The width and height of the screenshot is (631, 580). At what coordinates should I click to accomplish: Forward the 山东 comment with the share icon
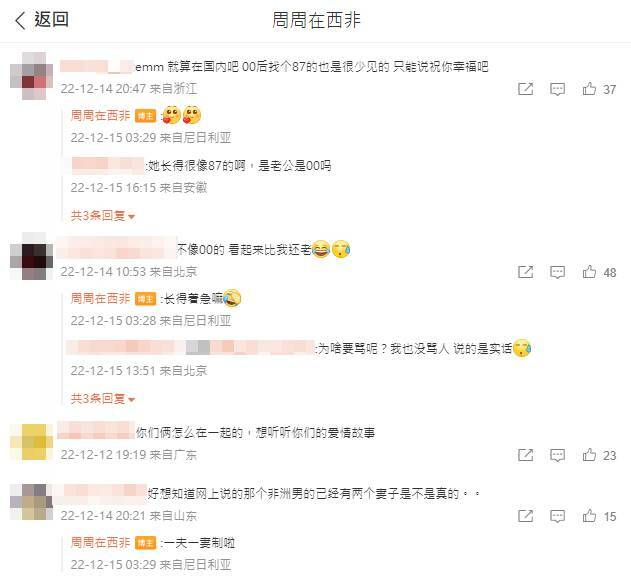click(526, 516)
